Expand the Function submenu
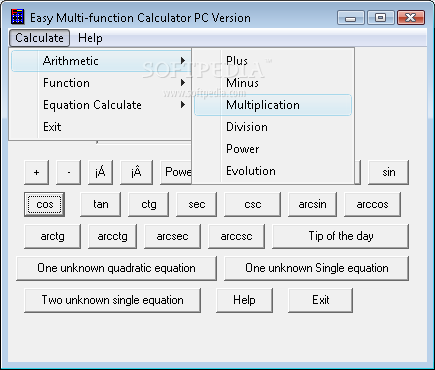 pyautogui.click(x=101, y=83)
